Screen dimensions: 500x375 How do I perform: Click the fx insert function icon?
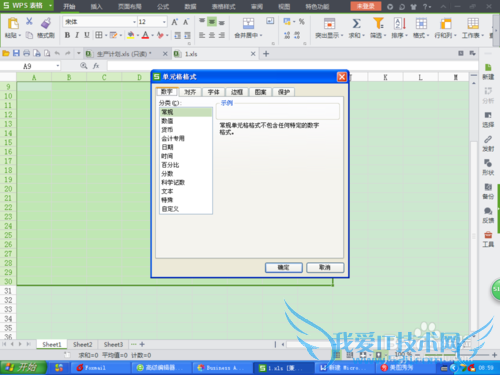pyautogui.click(x=96, y=66)
